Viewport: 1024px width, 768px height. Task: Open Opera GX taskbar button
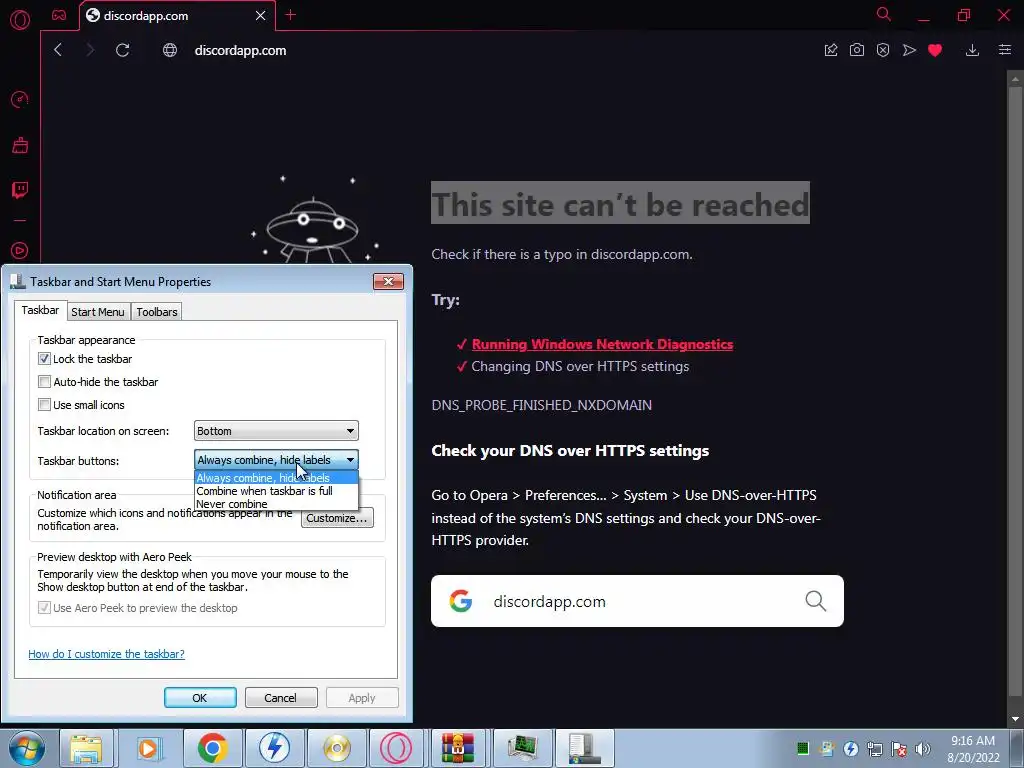(396, 748)
